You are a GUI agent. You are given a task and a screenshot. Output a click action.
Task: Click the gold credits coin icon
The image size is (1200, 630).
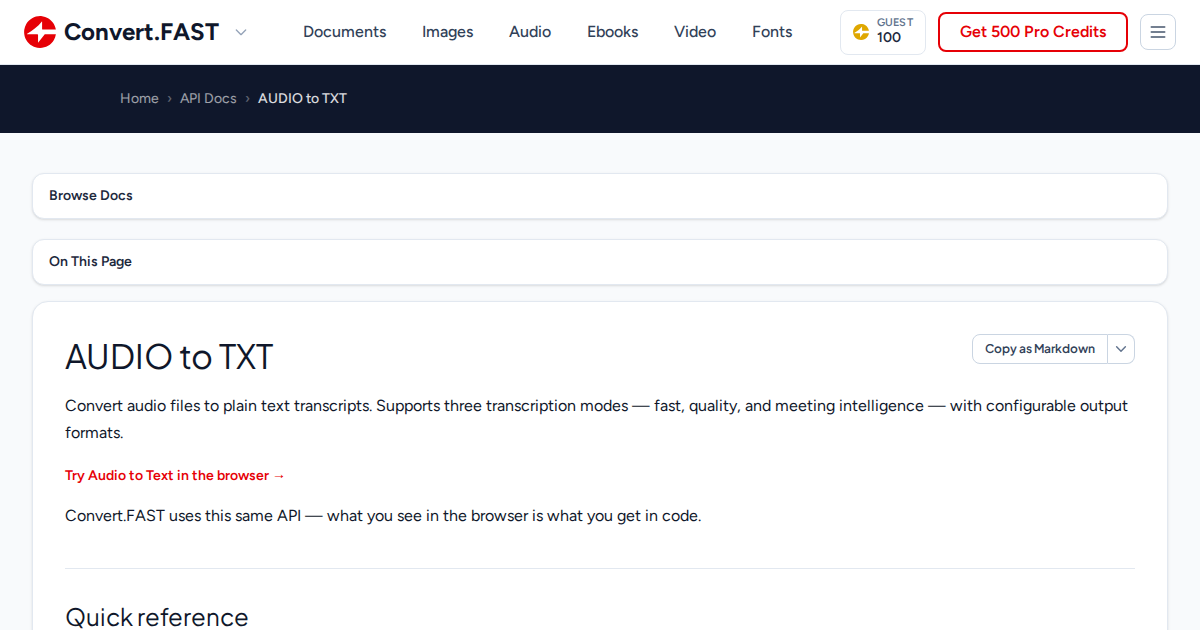[x=861, y=32]
